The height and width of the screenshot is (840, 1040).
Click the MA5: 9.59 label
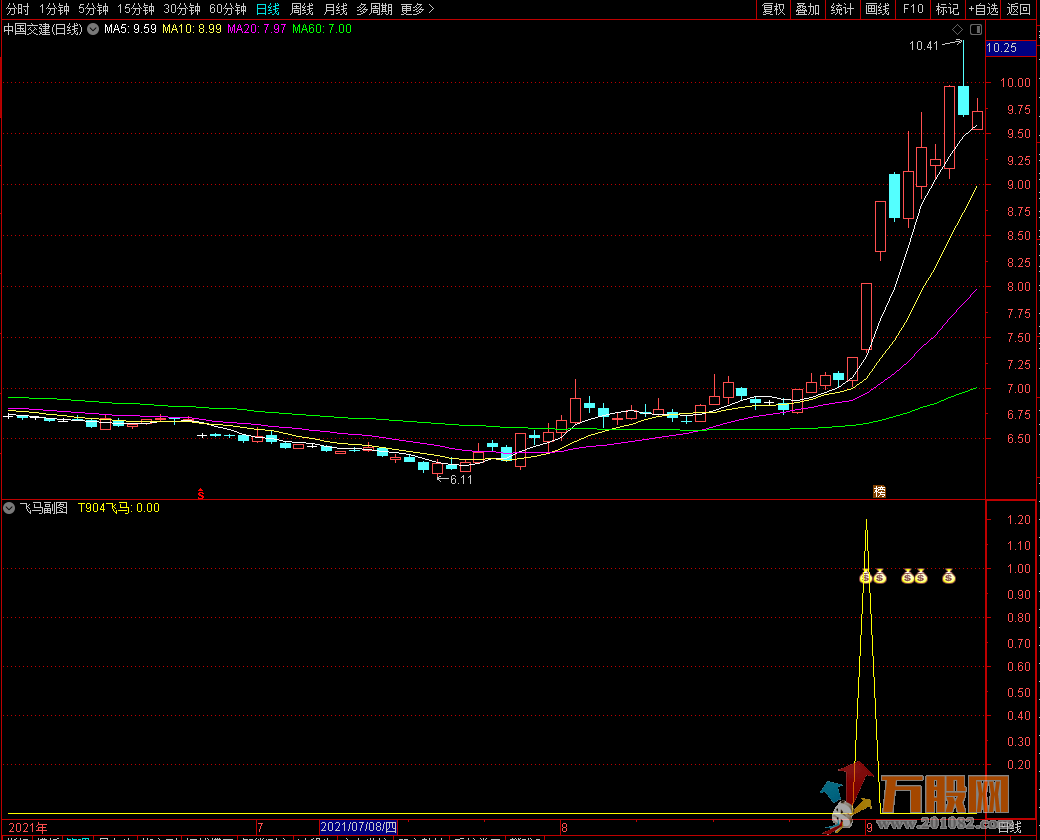pyautogui.click(x=130, y=29)
